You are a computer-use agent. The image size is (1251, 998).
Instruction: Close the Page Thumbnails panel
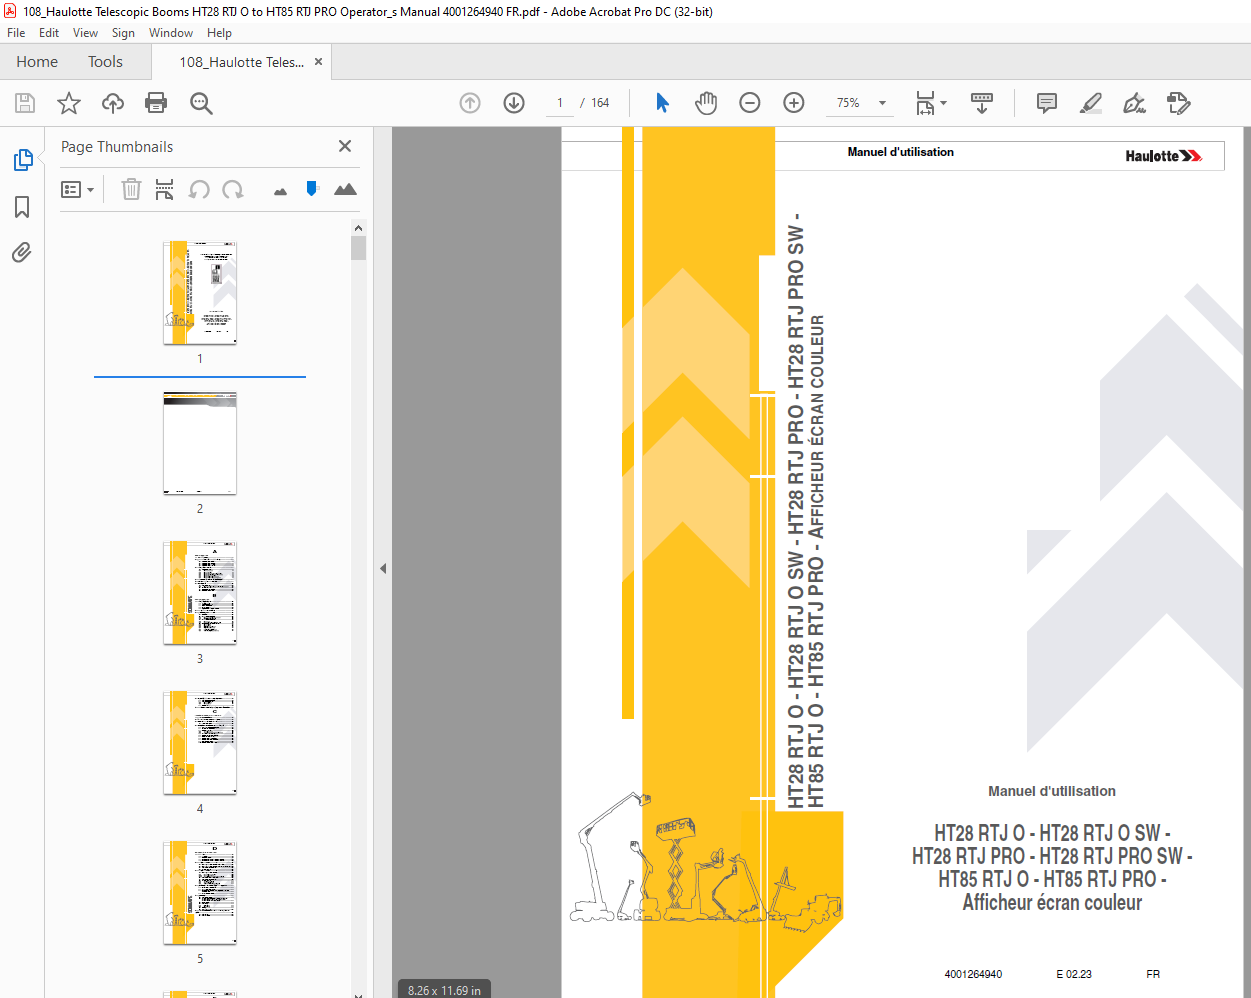click(x=345, y=146)
